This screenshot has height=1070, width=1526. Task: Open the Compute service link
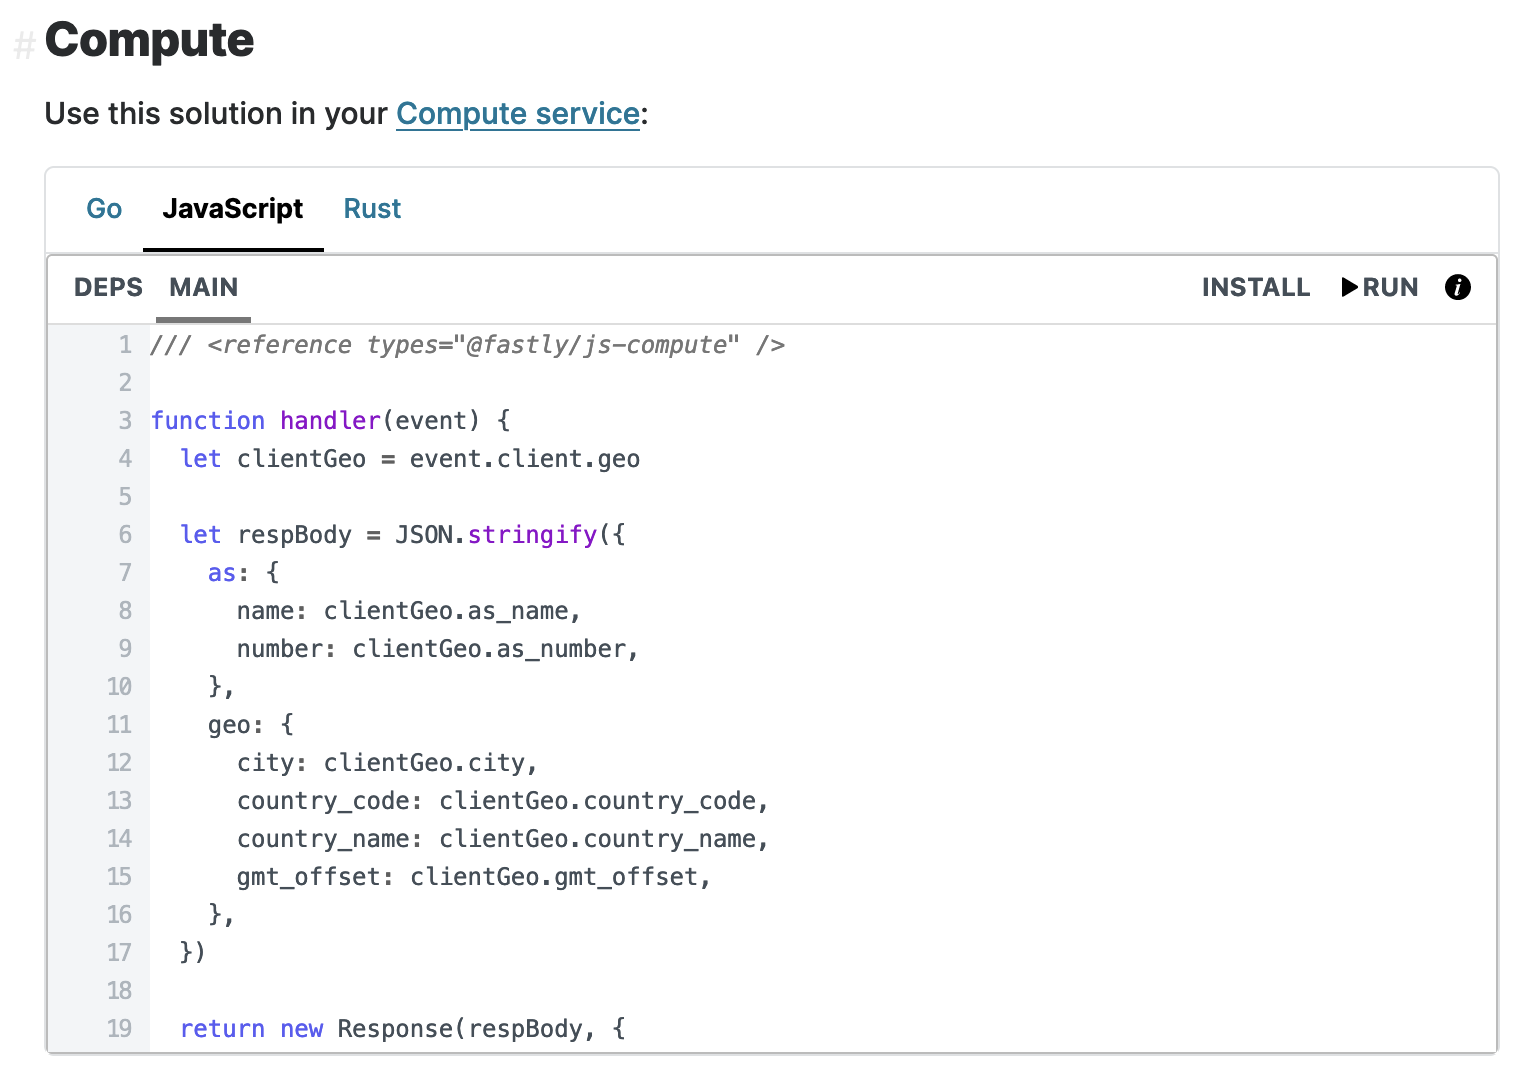pyautogui.click(x=518, y=114)
